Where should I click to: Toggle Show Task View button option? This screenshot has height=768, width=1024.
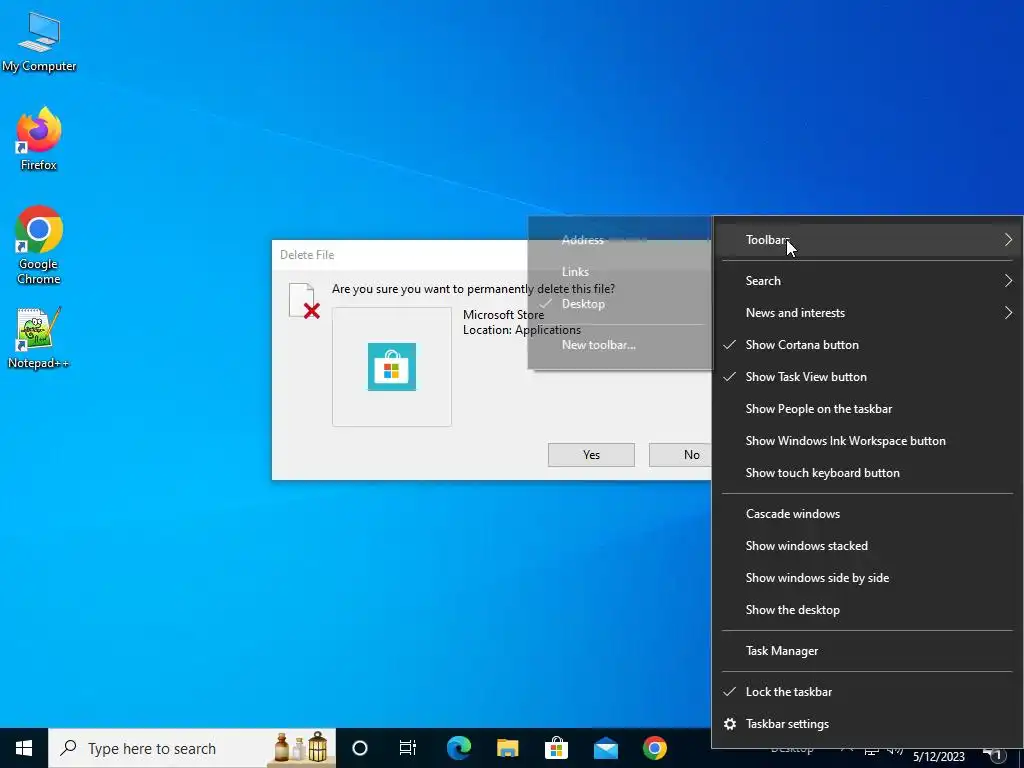[867, 377]
